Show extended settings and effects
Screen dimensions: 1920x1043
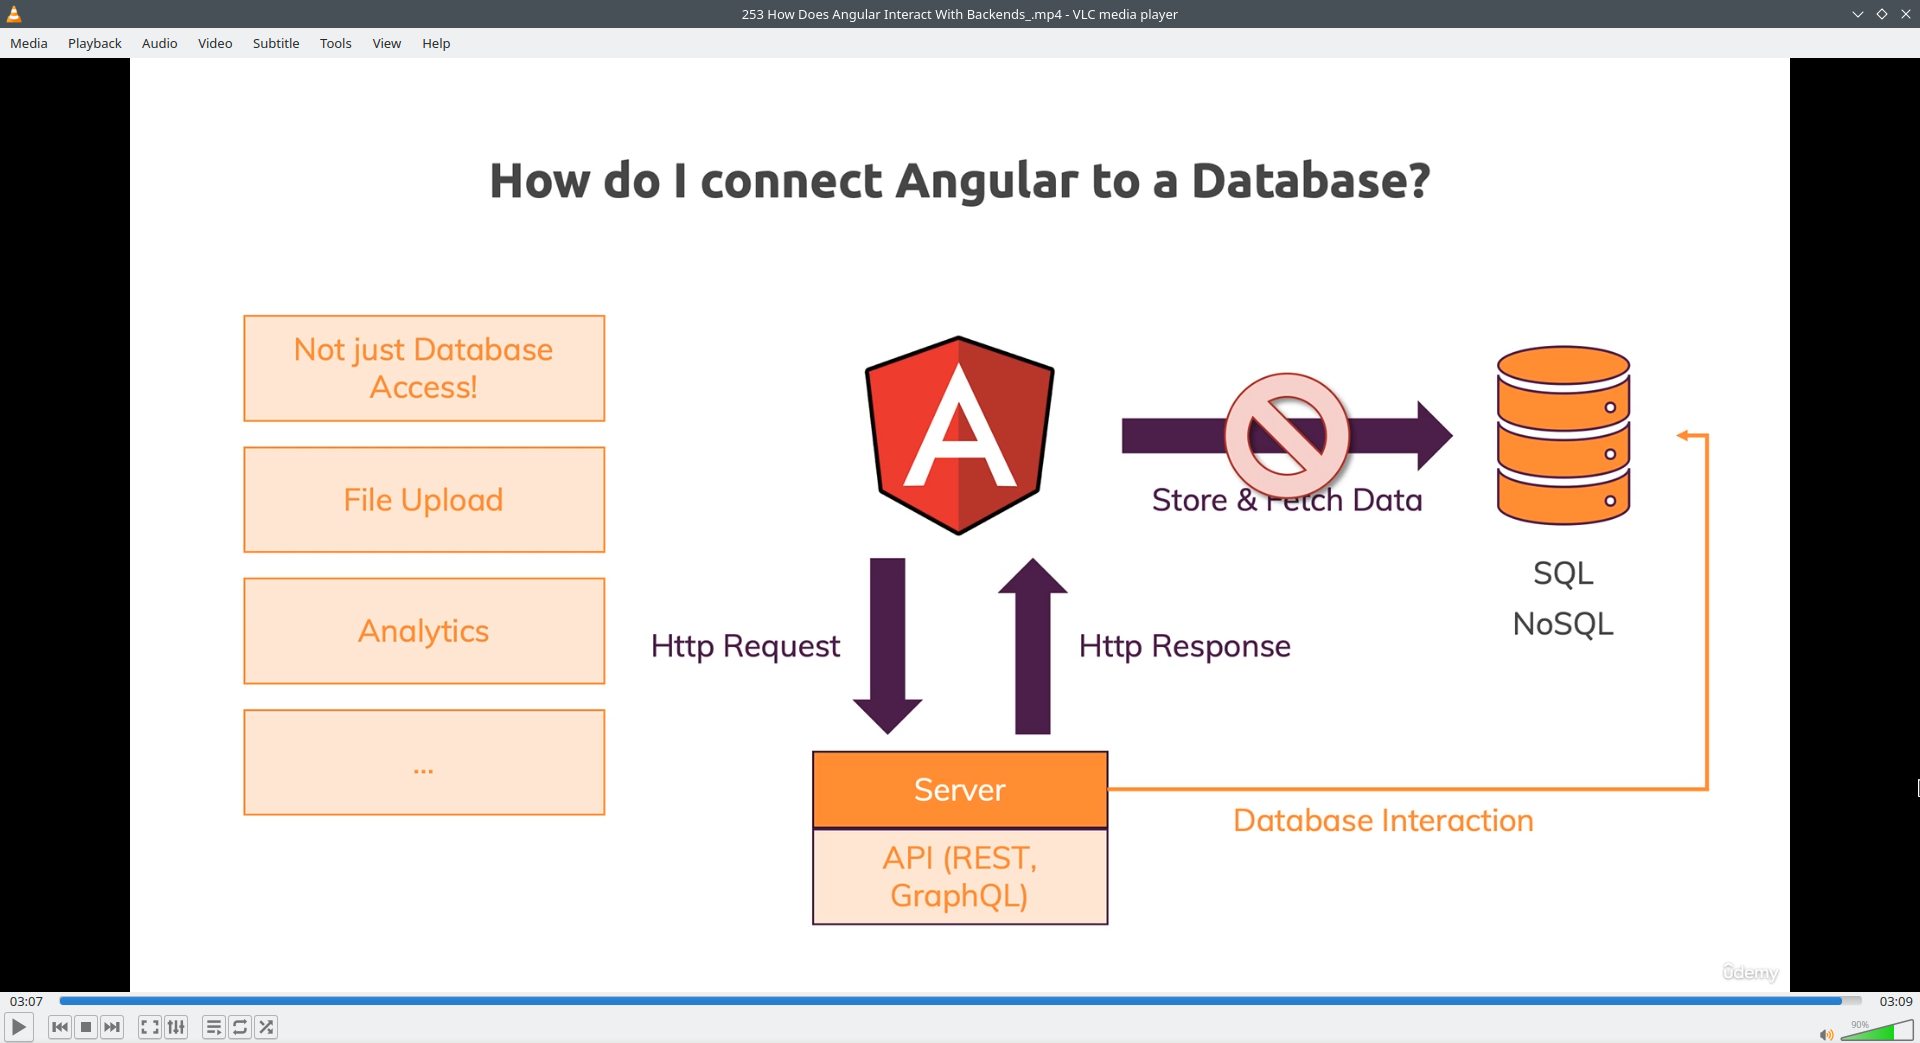(176, 1027)
